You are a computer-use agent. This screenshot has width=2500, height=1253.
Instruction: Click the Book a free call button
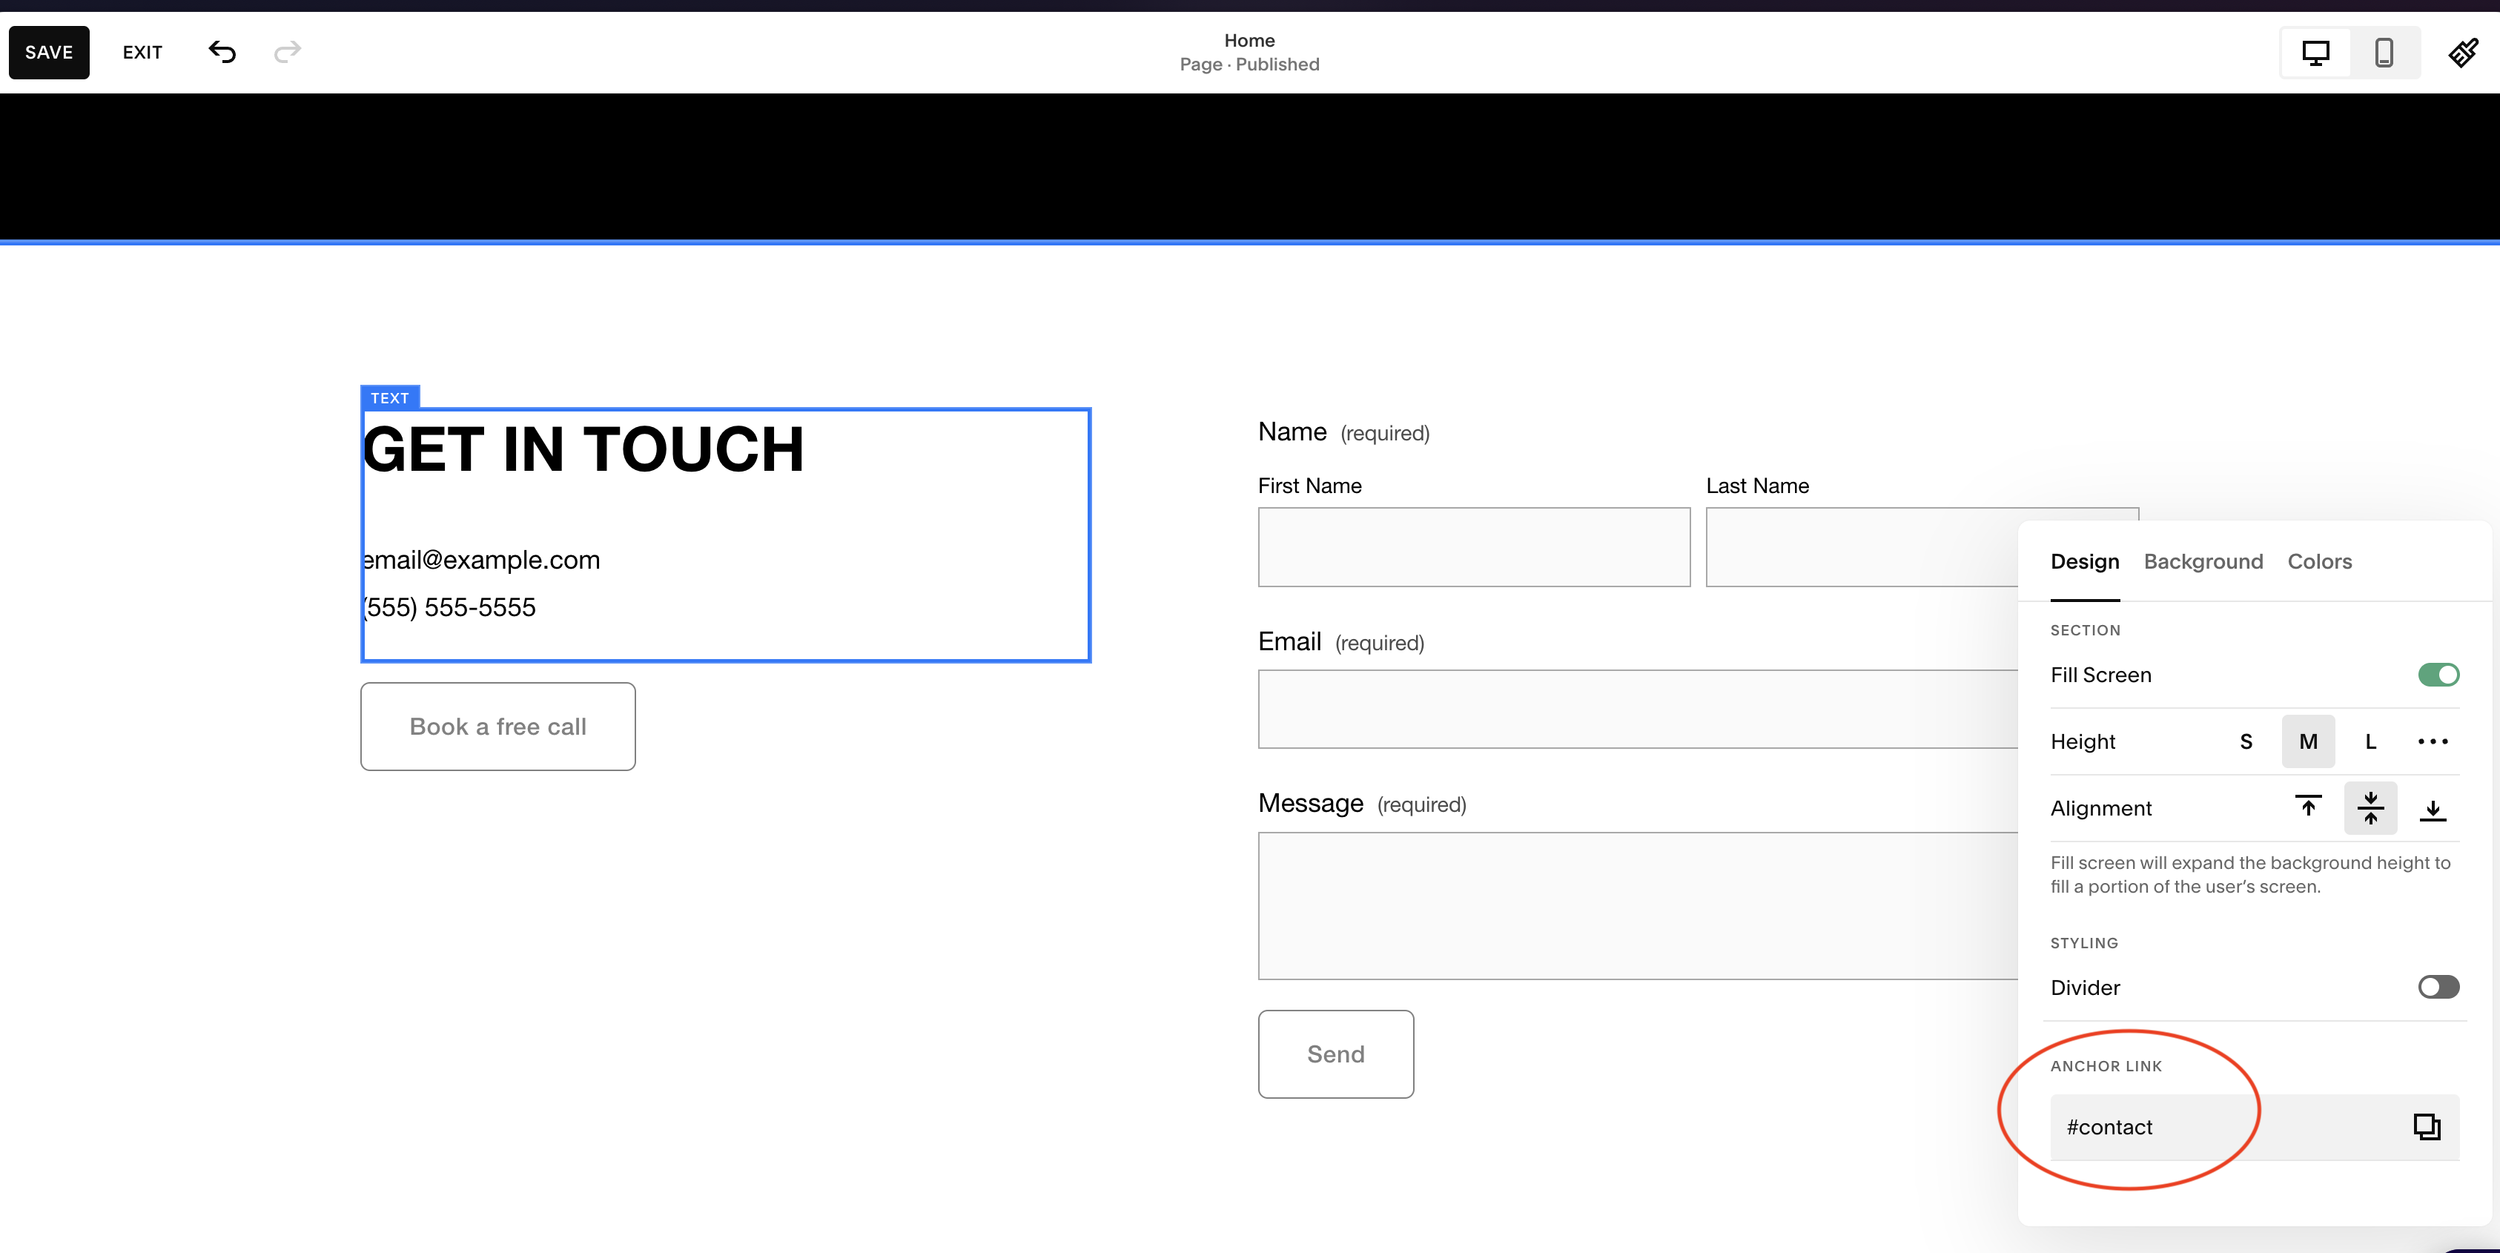498,726
